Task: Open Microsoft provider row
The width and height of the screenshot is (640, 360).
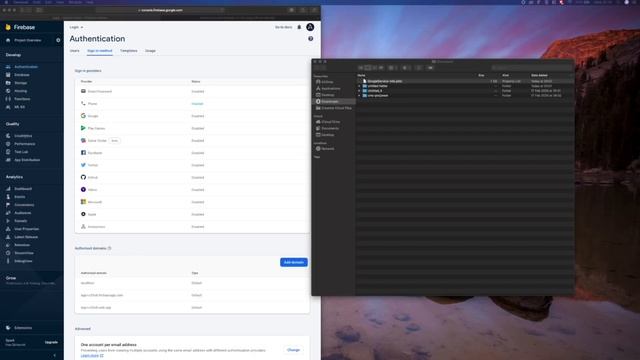Action: (x=192, y=202)
